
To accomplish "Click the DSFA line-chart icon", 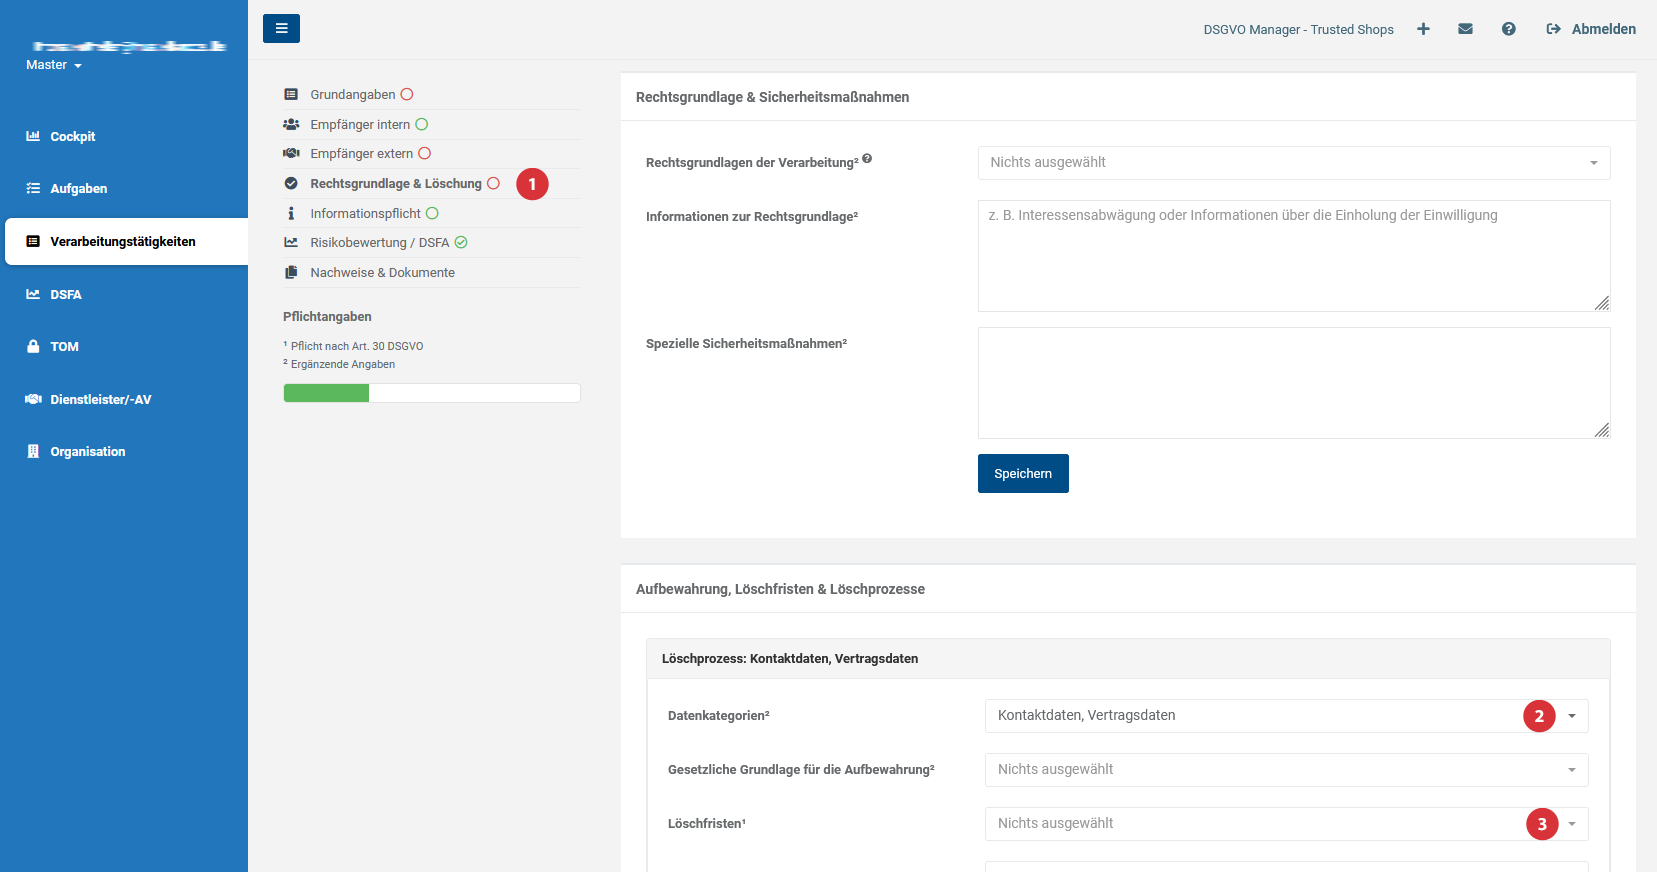I will click(x=33, y=294).
